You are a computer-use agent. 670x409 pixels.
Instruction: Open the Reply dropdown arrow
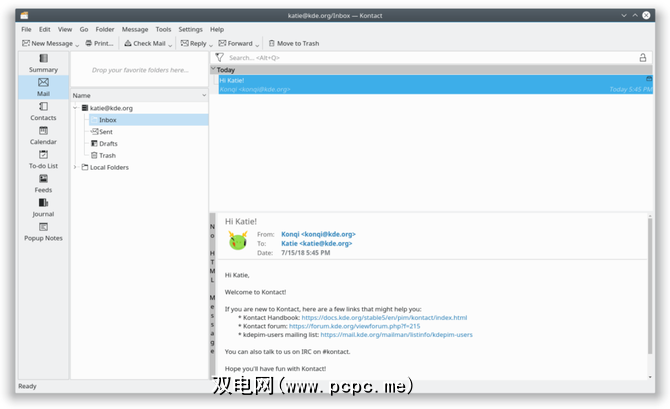211,44
